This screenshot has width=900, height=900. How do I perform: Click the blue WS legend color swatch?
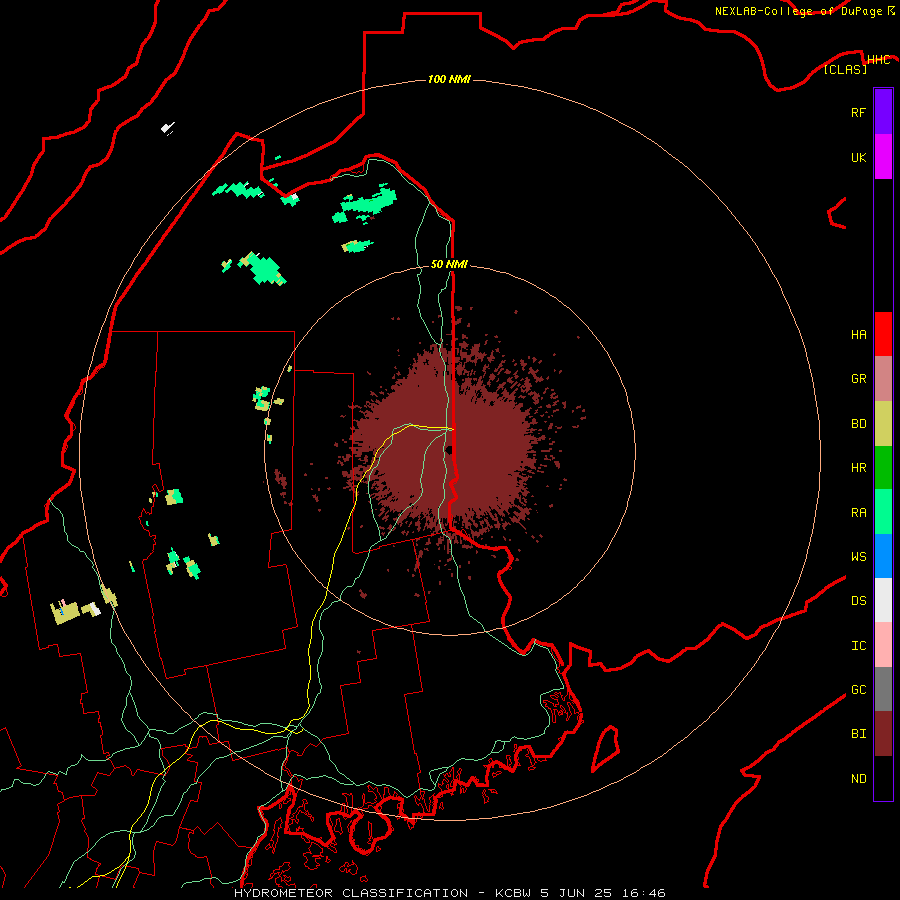click(x=883, y=556)
